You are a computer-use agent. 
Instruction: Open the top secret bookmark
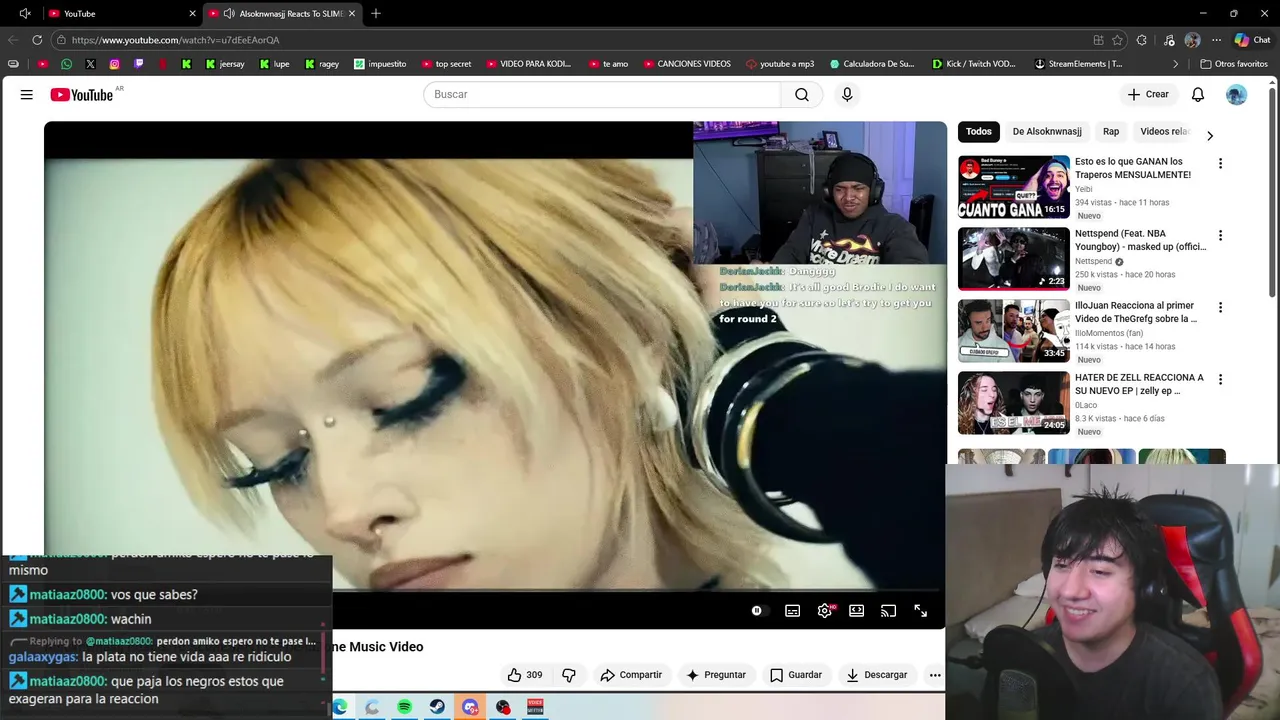(x=445, y=64)
